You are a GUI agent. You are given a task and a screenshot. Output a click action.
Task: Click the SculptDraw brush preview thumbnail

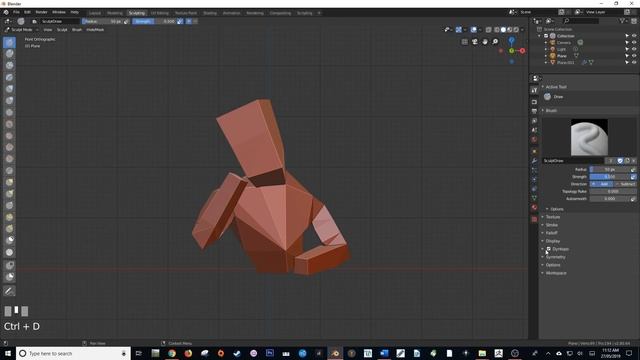[x=589, y=137]
